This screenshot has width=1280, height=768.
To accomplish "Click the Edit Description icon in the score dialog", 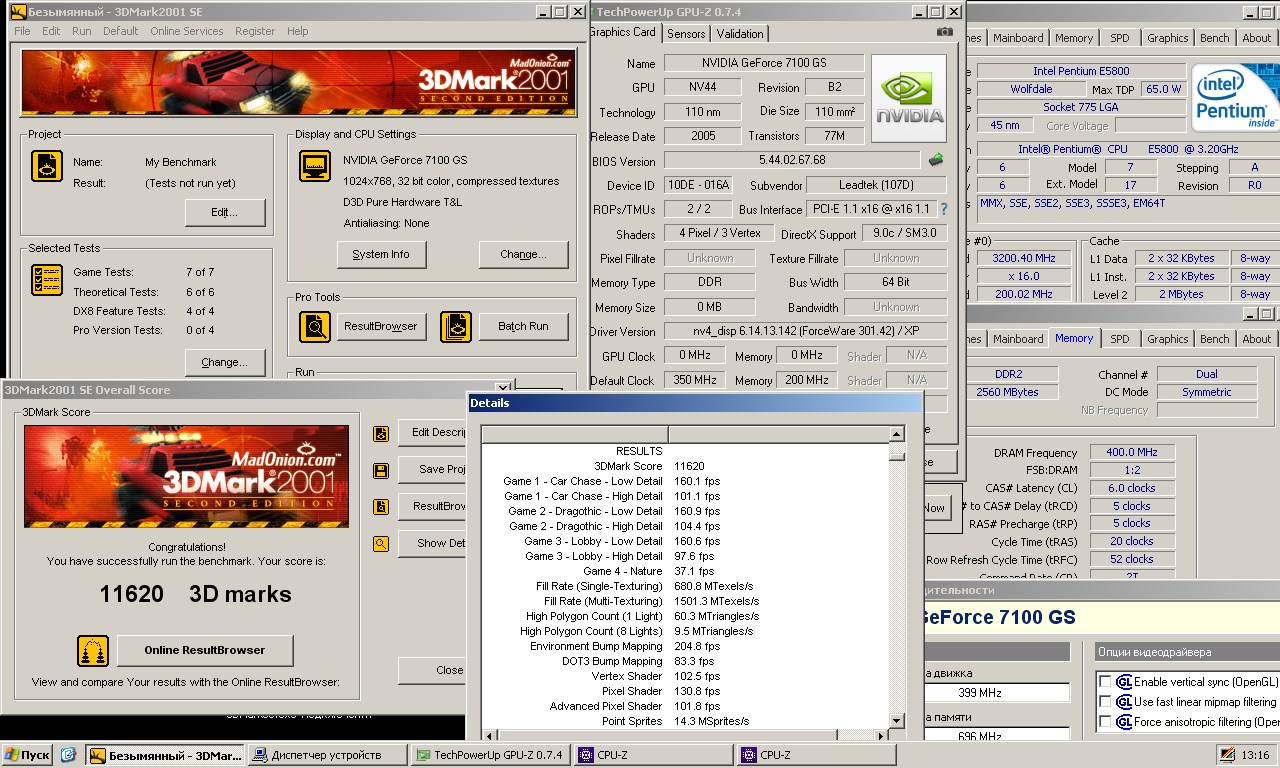I will 381,434.
